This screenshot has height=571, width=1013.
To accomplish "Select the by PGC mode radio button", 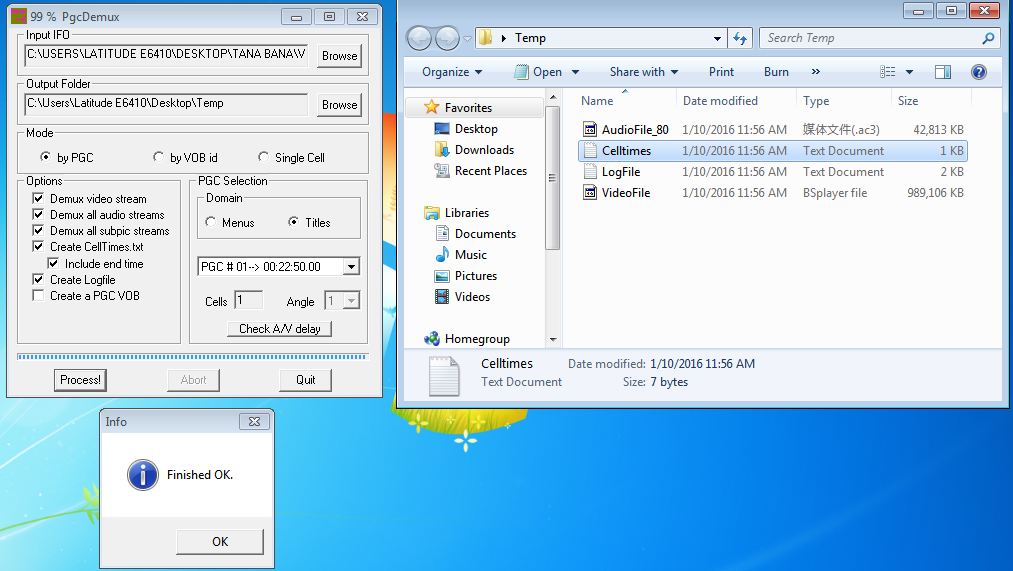I will 45,157.
